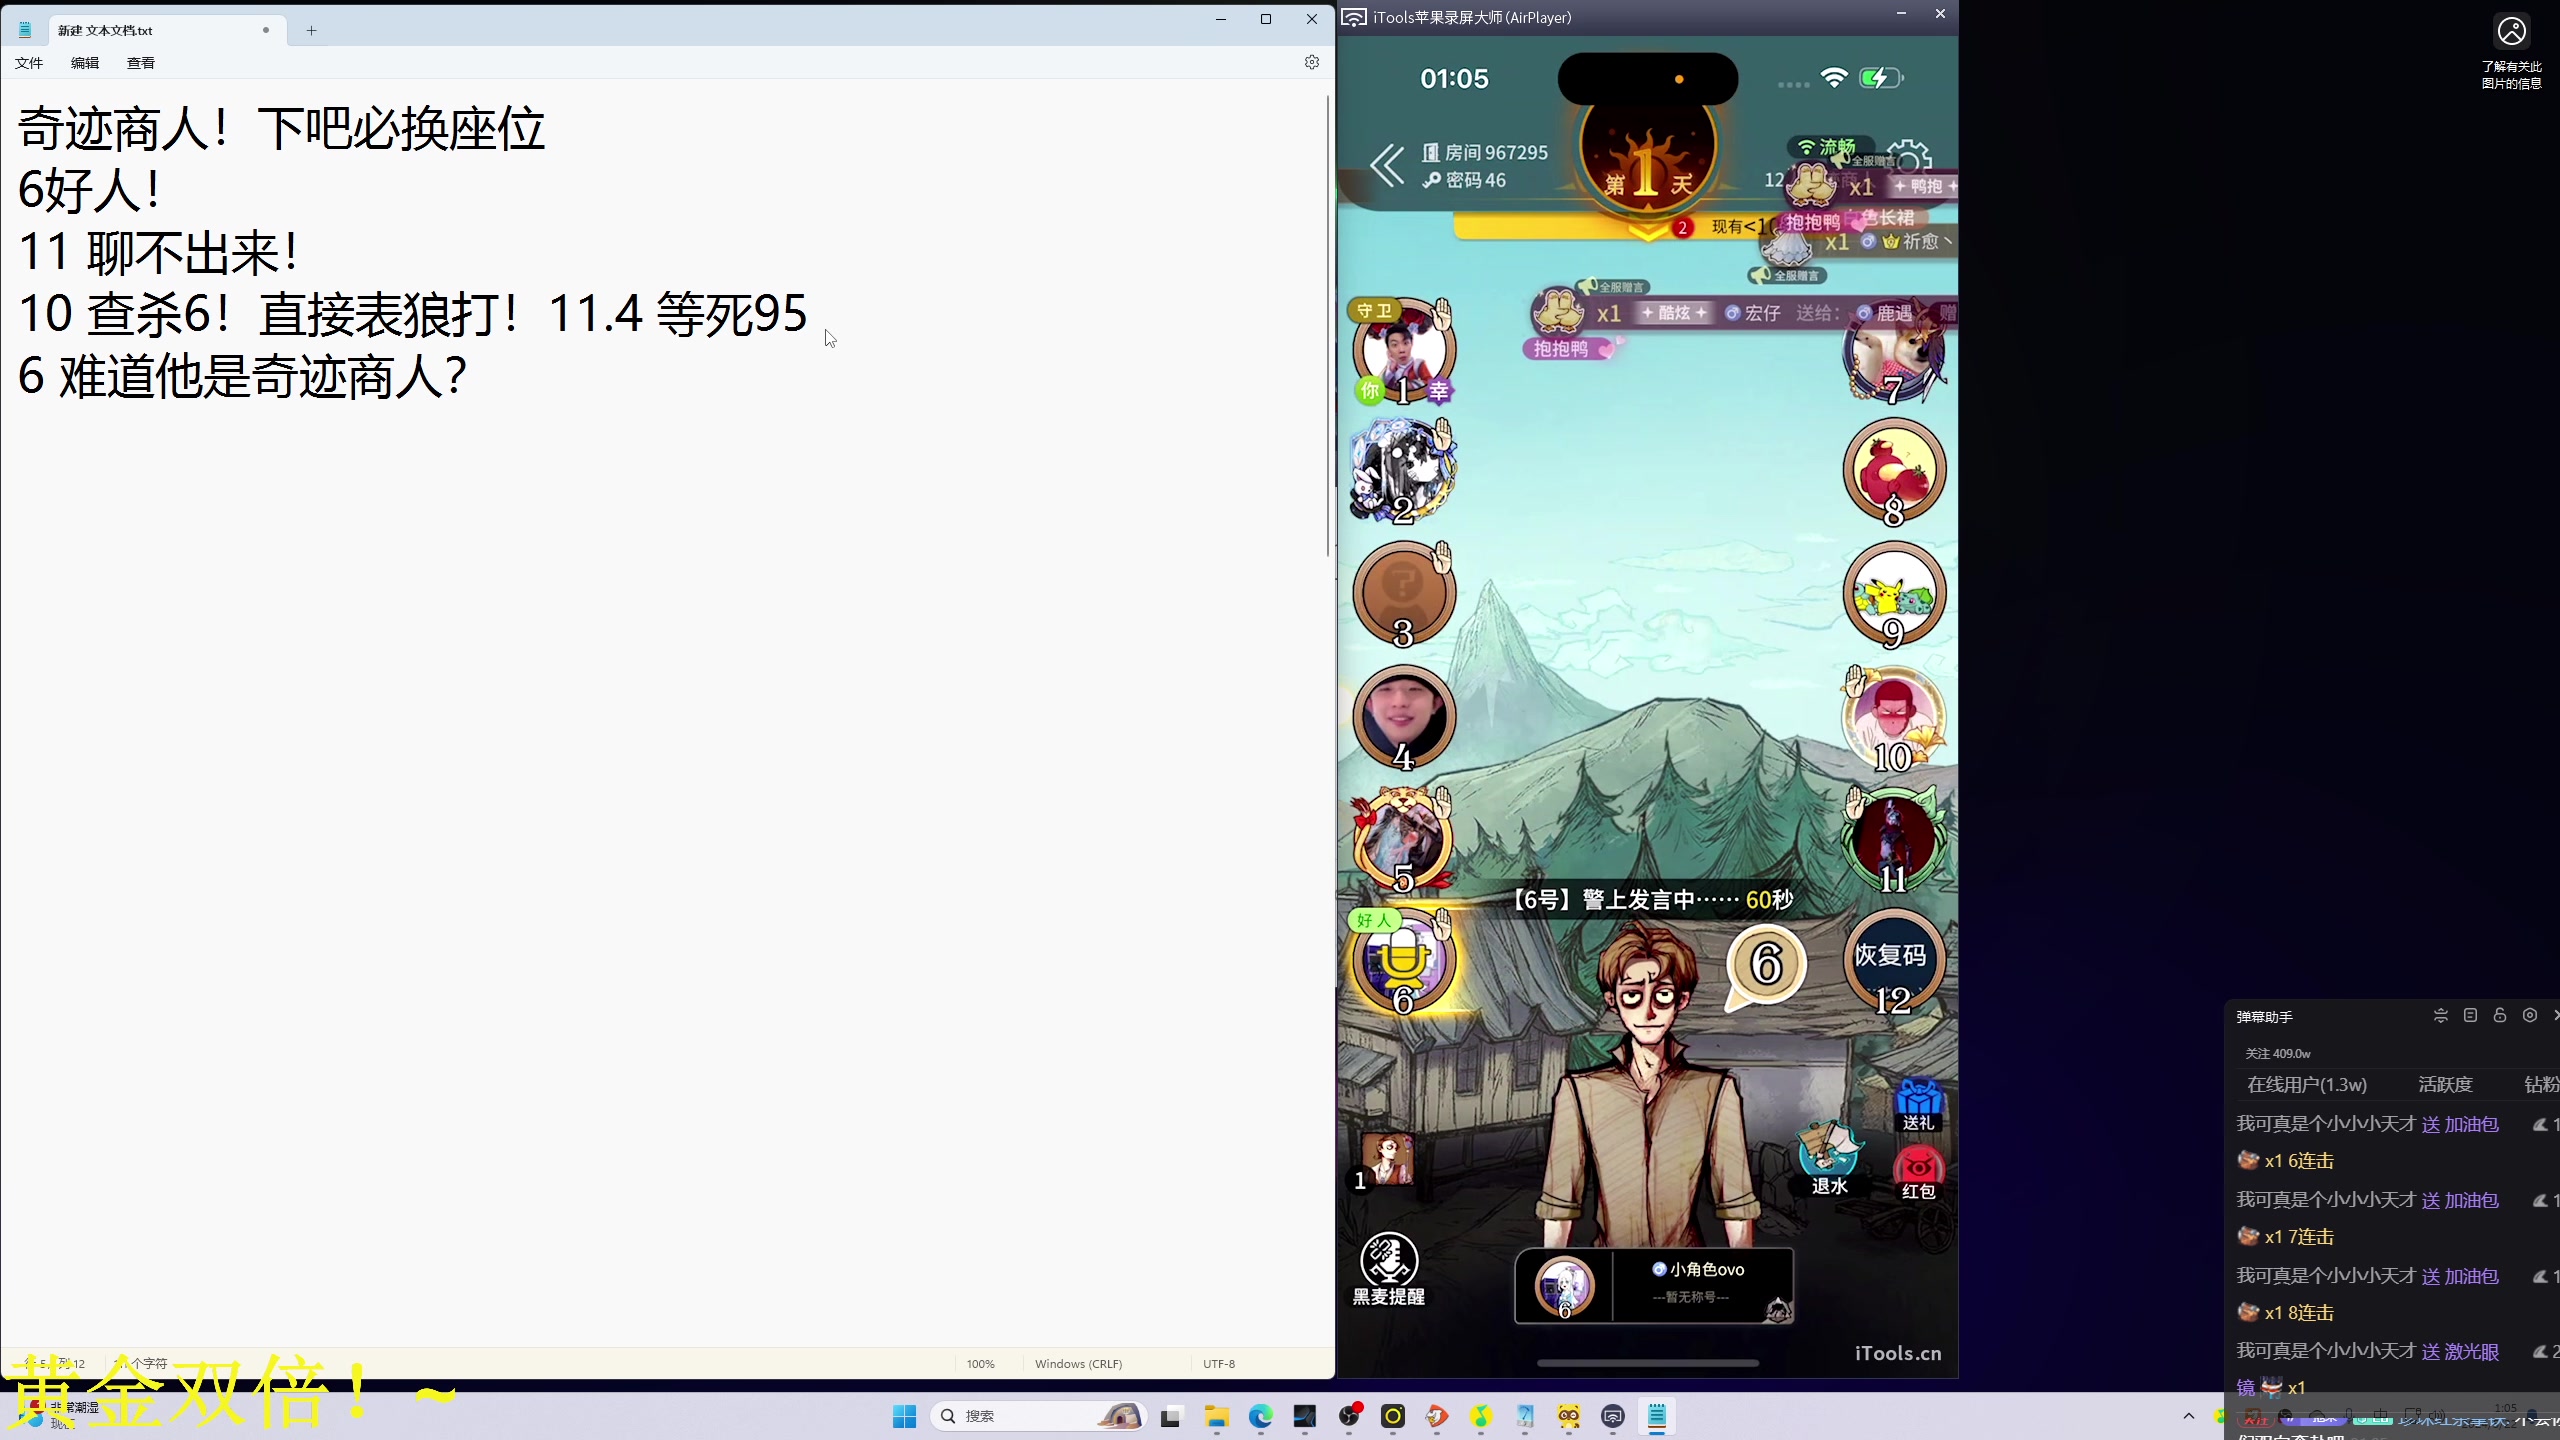Open QQ Music from taskbar
This screenshot has height=1440, width=2560.
point(1481,1416)
